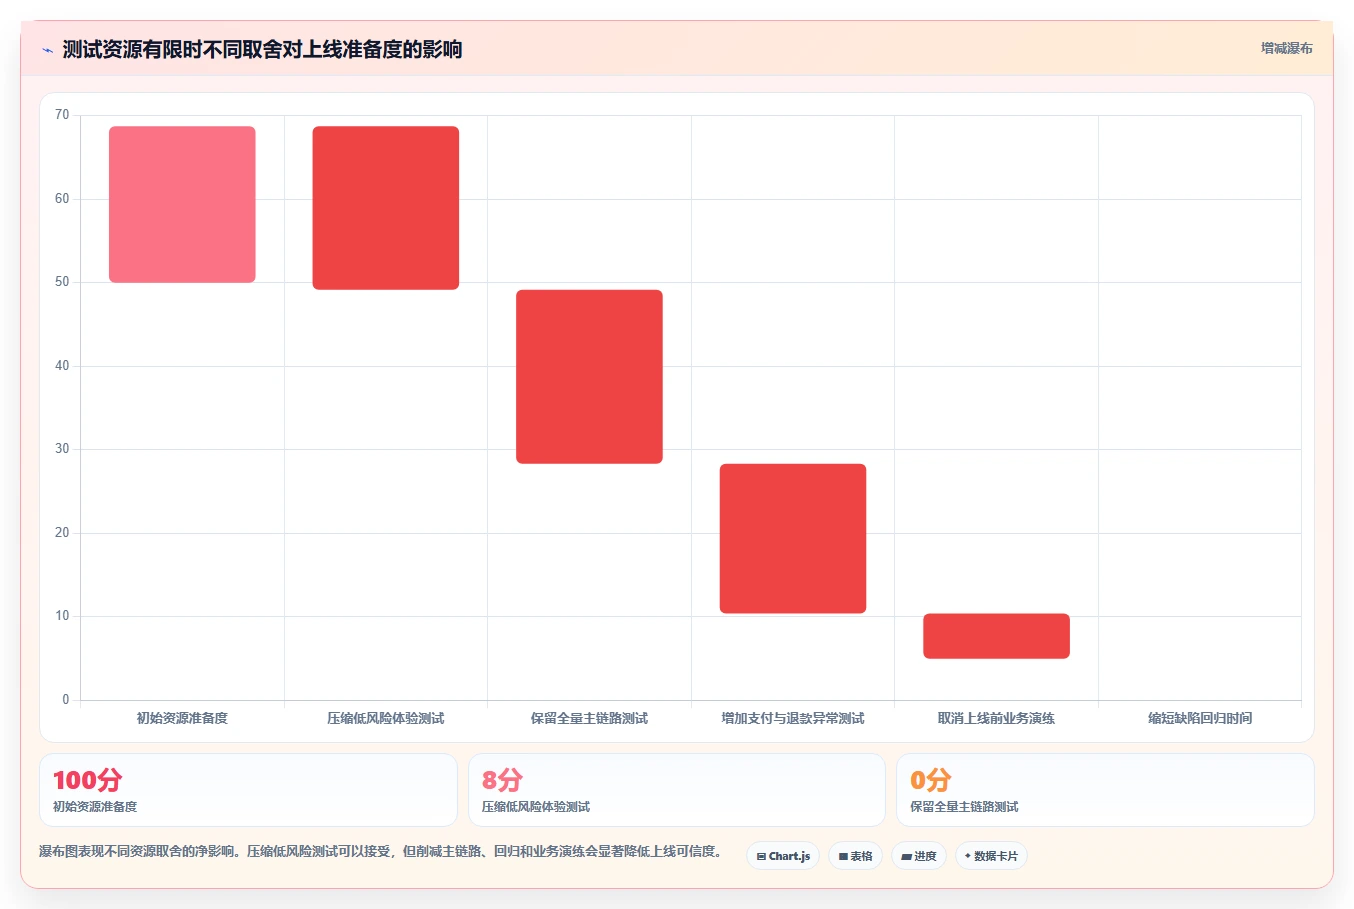Click the footnote text starting with 瀑布图表现

click(380, 852)
